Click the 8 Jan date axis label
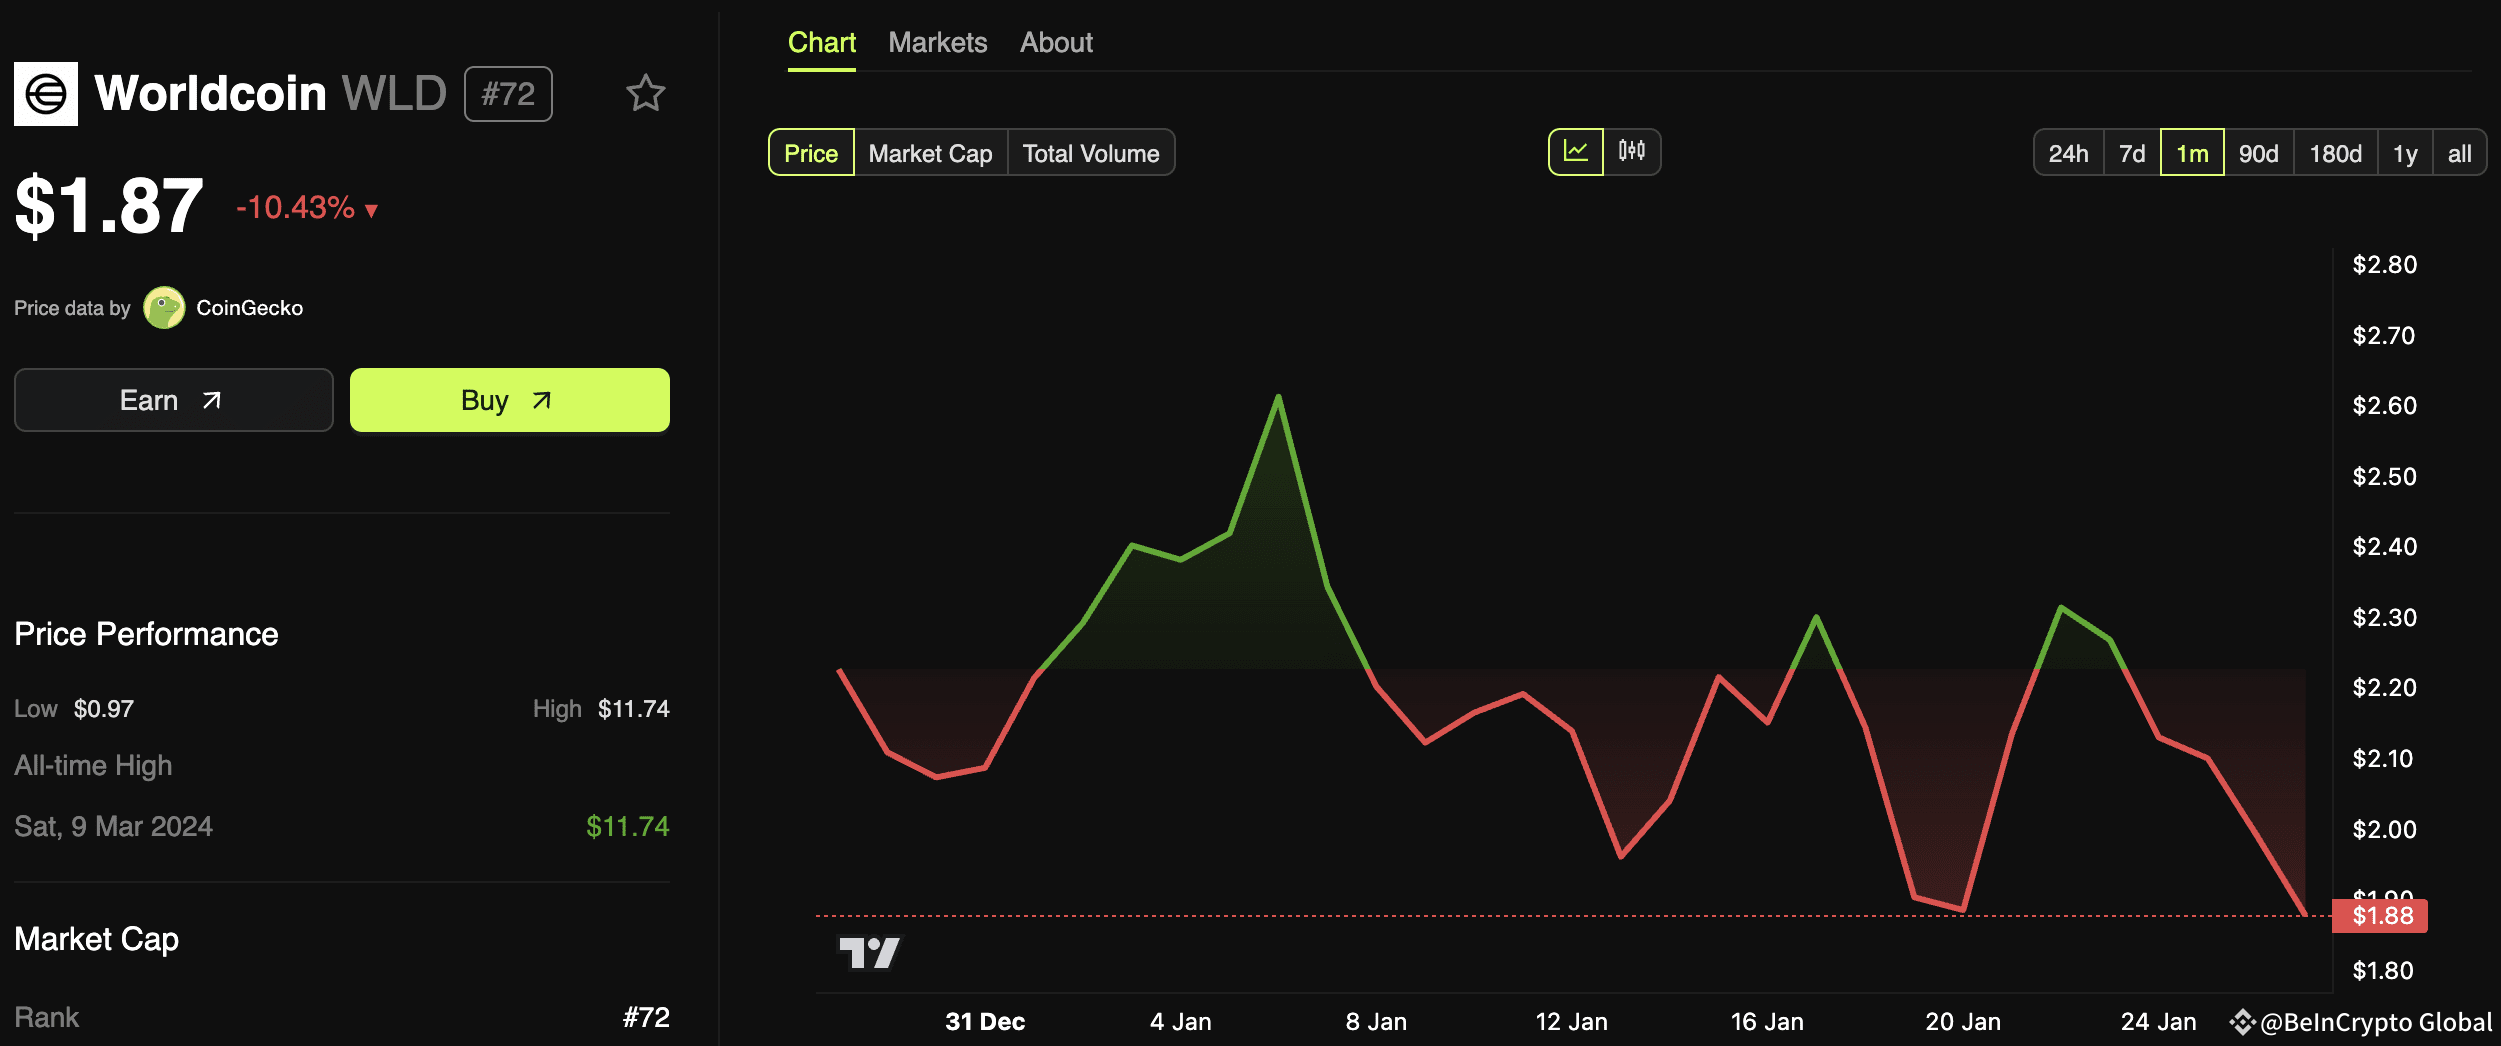Screen dimensions: 2501x1046 [x=1376, y=1022]
